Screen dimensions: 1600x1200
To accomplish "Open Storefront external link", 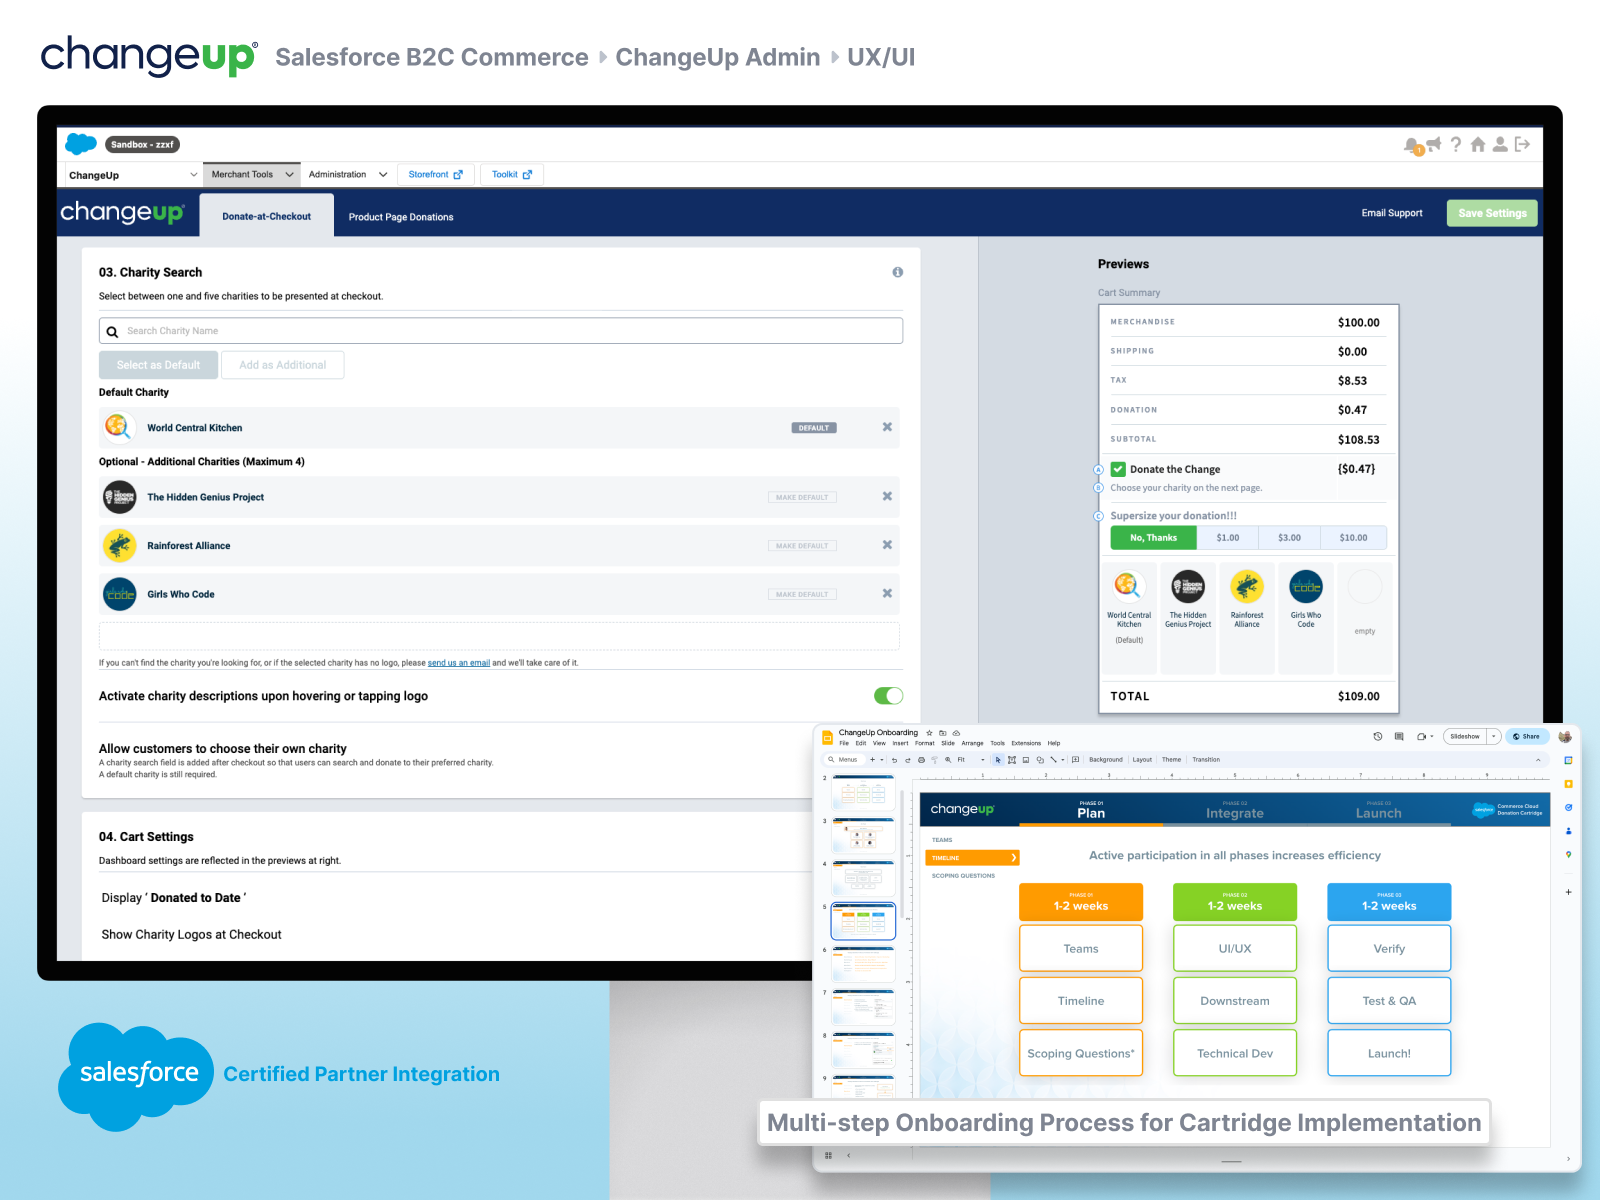I will coord(436,174).
